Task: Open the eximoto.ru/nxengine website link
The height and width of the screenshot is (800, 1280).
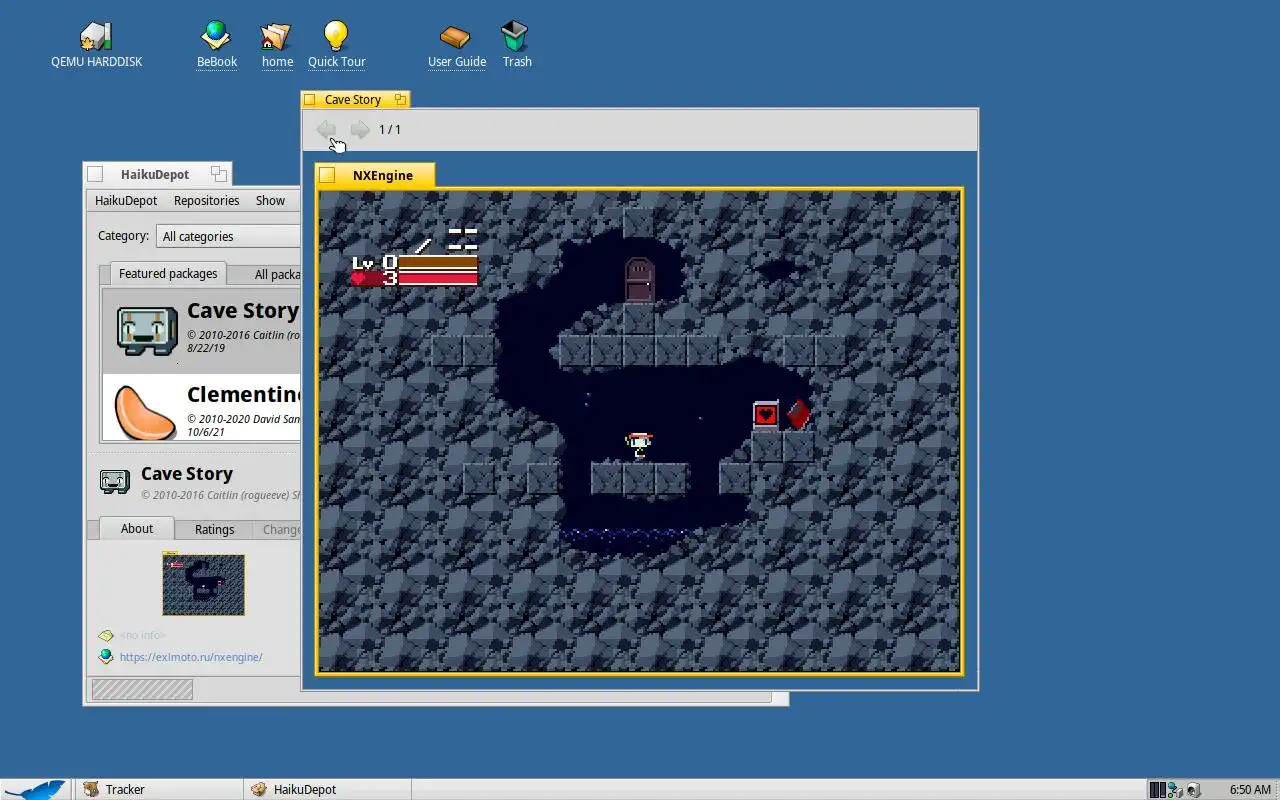Action: (x=191, y=657)
